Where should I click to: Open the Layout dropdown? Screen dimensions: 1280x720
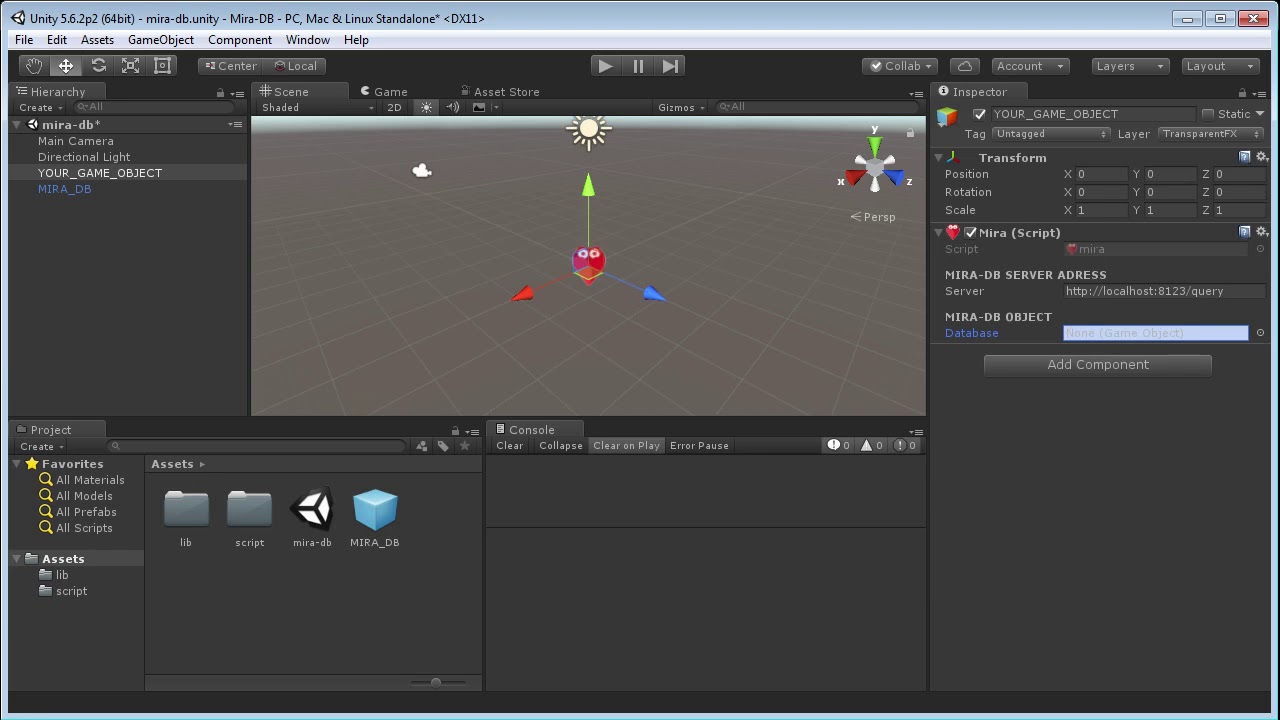tap(1219, 66)
